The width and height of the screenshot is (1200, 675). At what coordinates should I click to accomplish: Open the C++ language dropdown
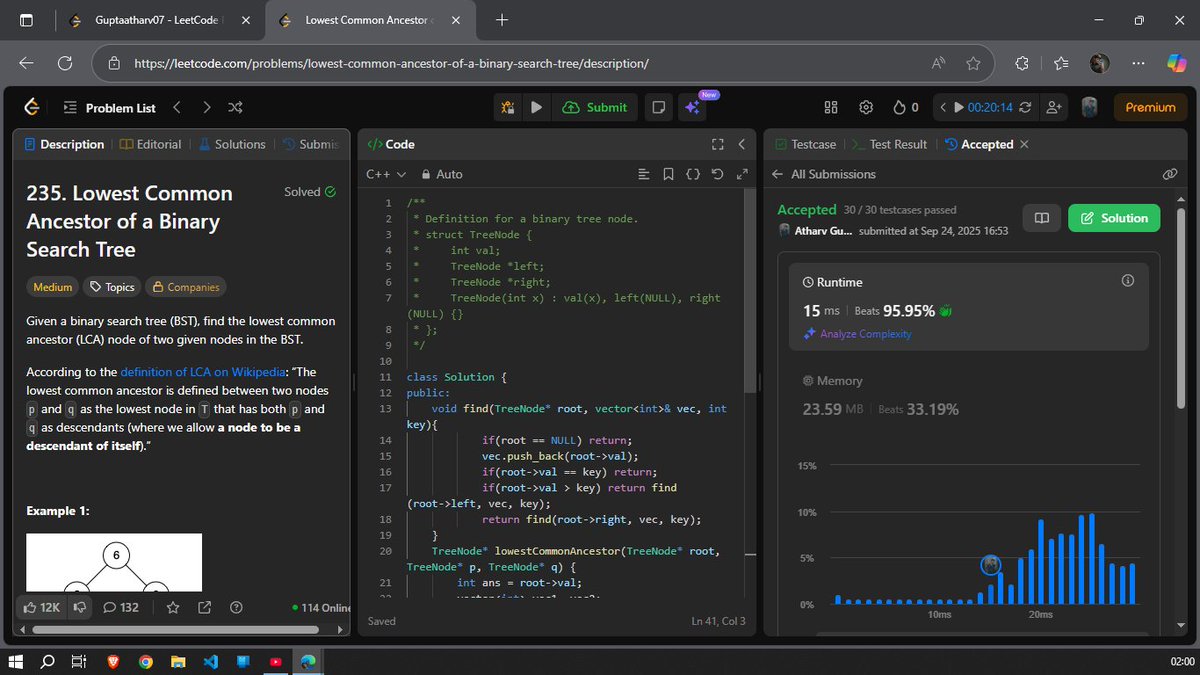tap(384, 173)
